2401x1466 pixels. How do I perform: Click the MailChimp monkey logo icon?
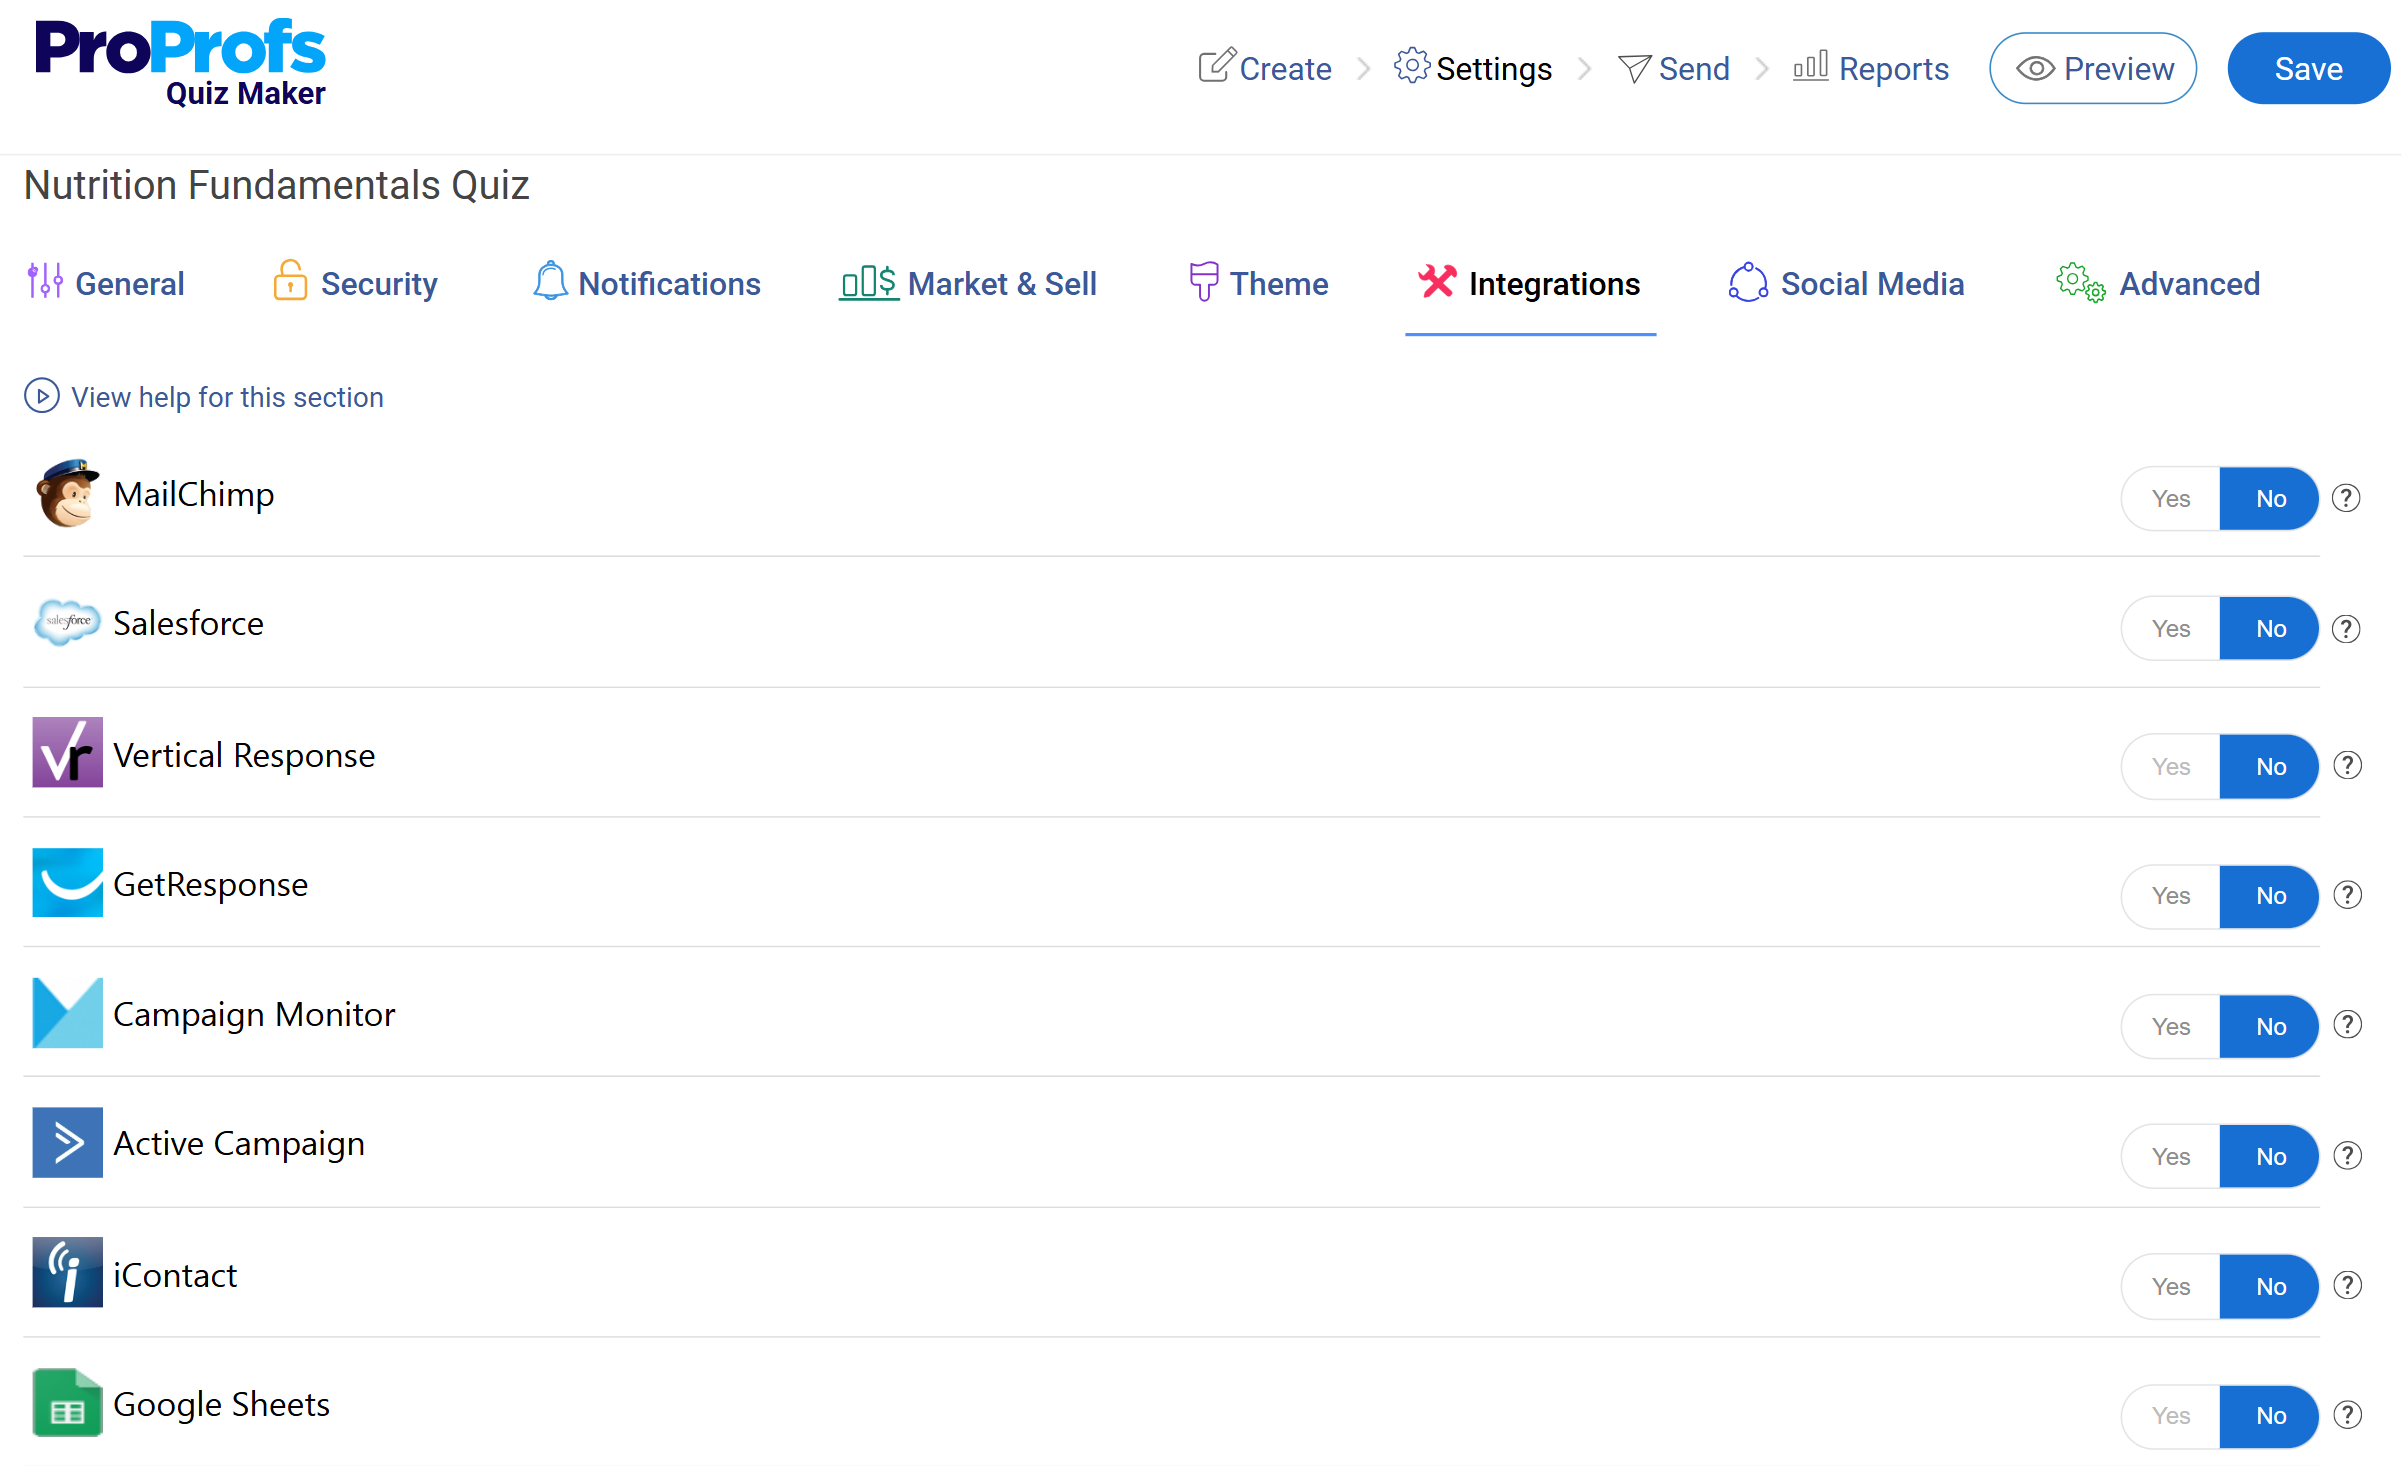[67, 494]
